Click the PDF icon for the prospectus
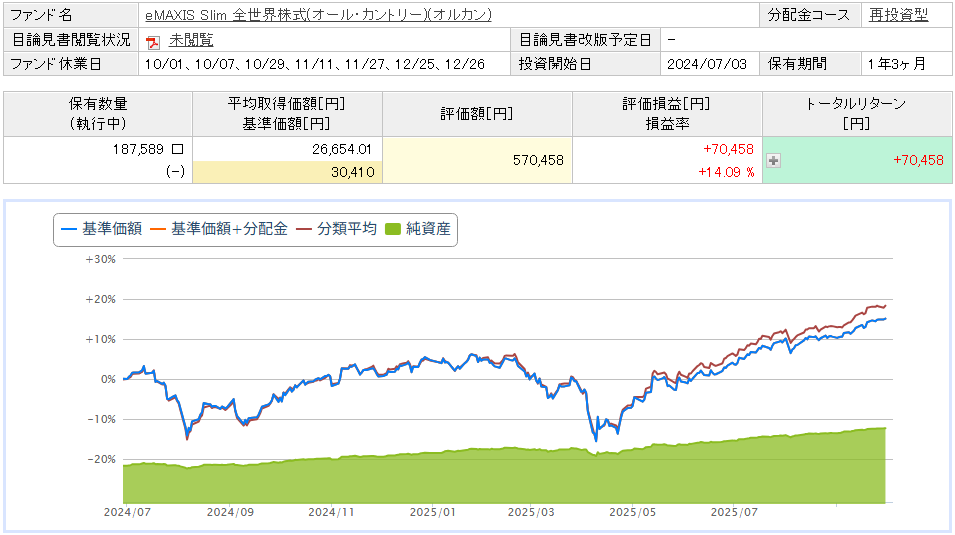 pyautogui.click(x=153, y=41)
